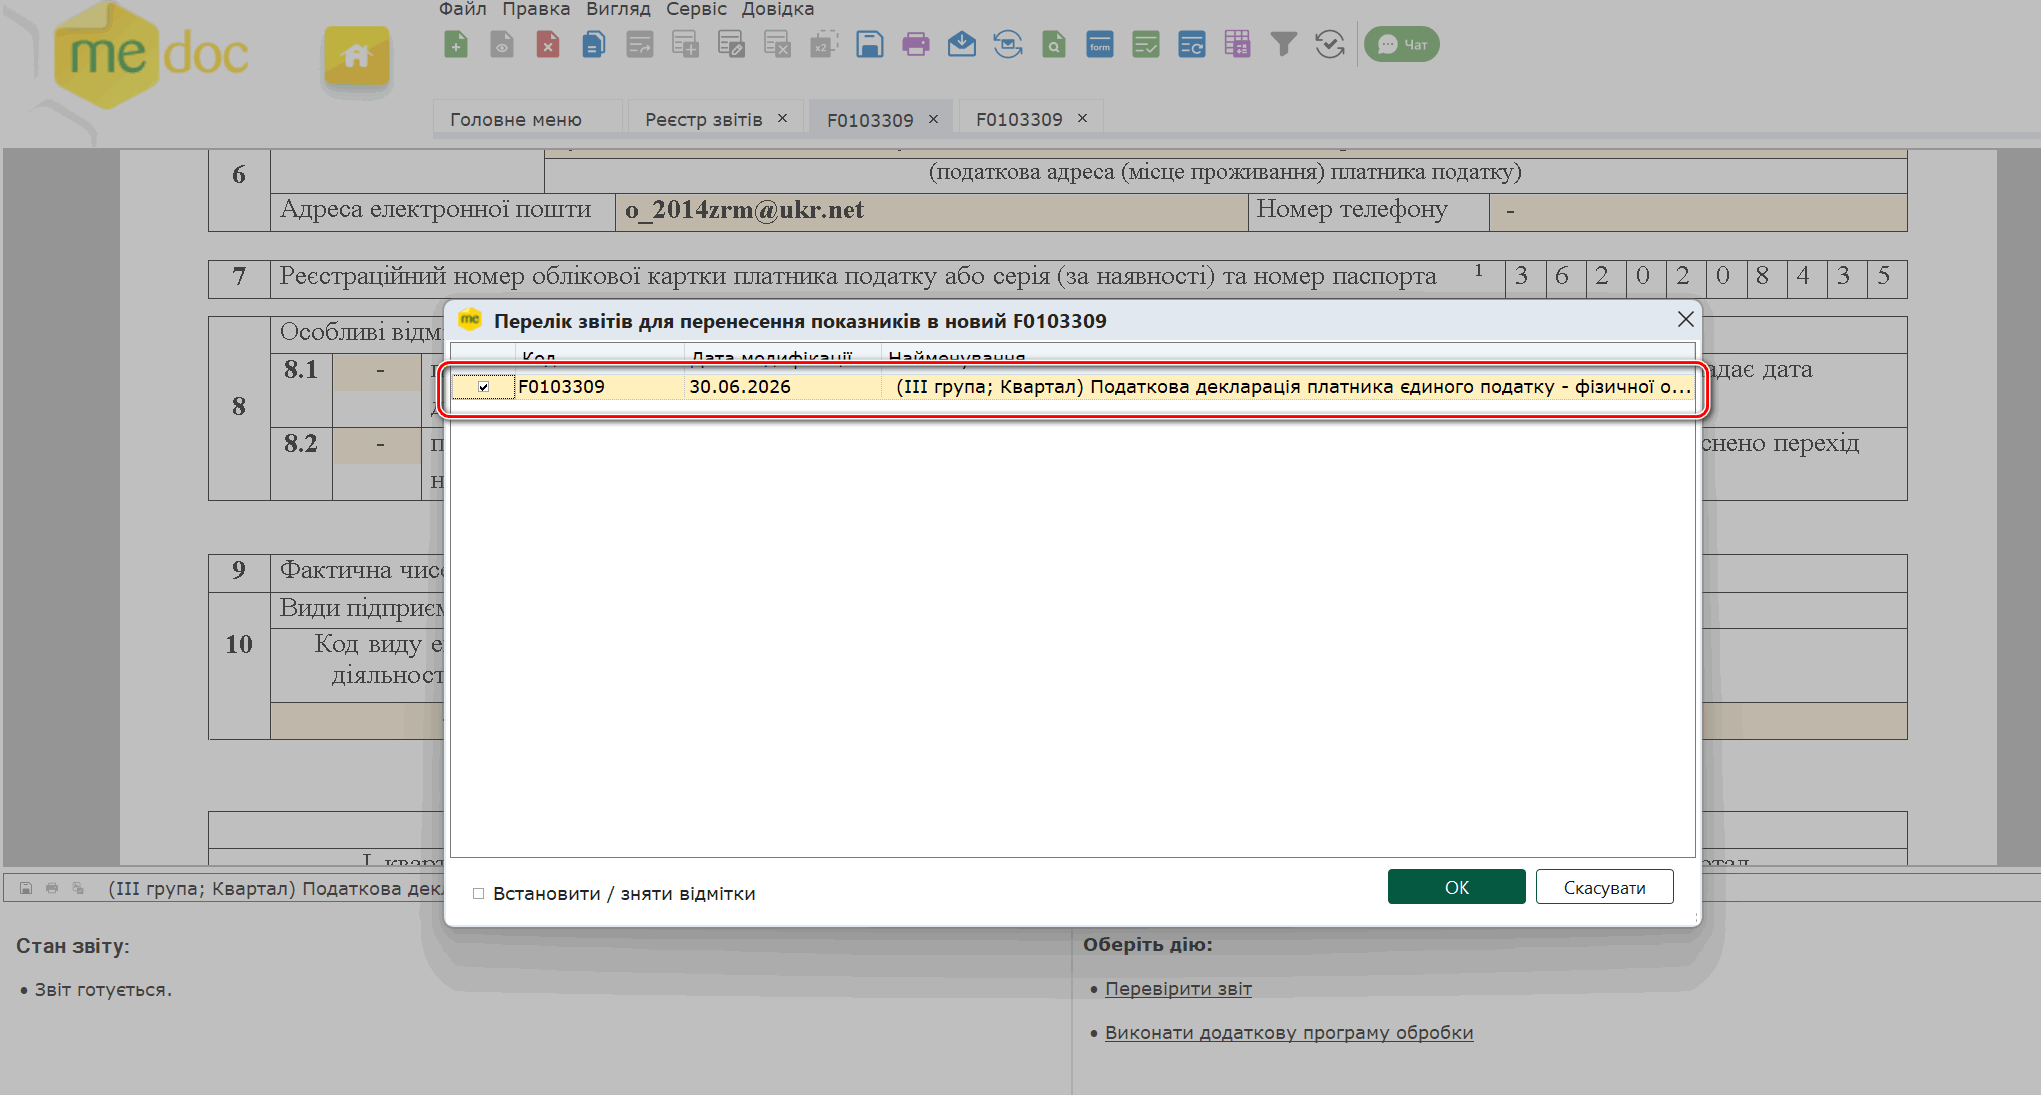The width and height of the screenshot is (2041, 1095).
Task: Click the add row icon
Action: [x=686, y=44]
